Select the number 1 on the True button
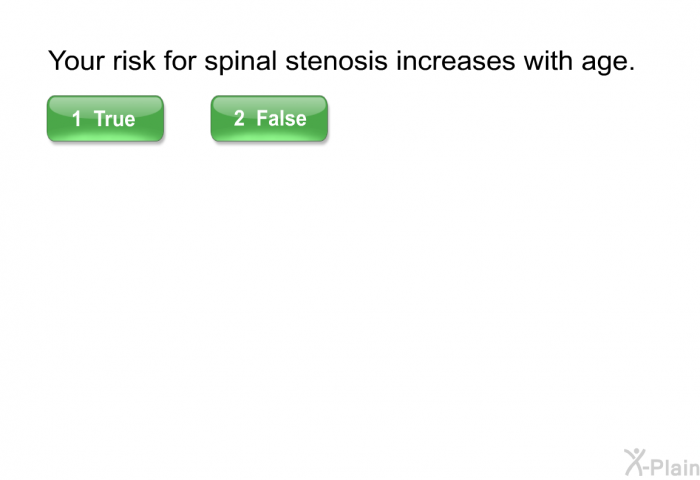The width and height of the screenshot is (700, 480). tap(77, 119)
